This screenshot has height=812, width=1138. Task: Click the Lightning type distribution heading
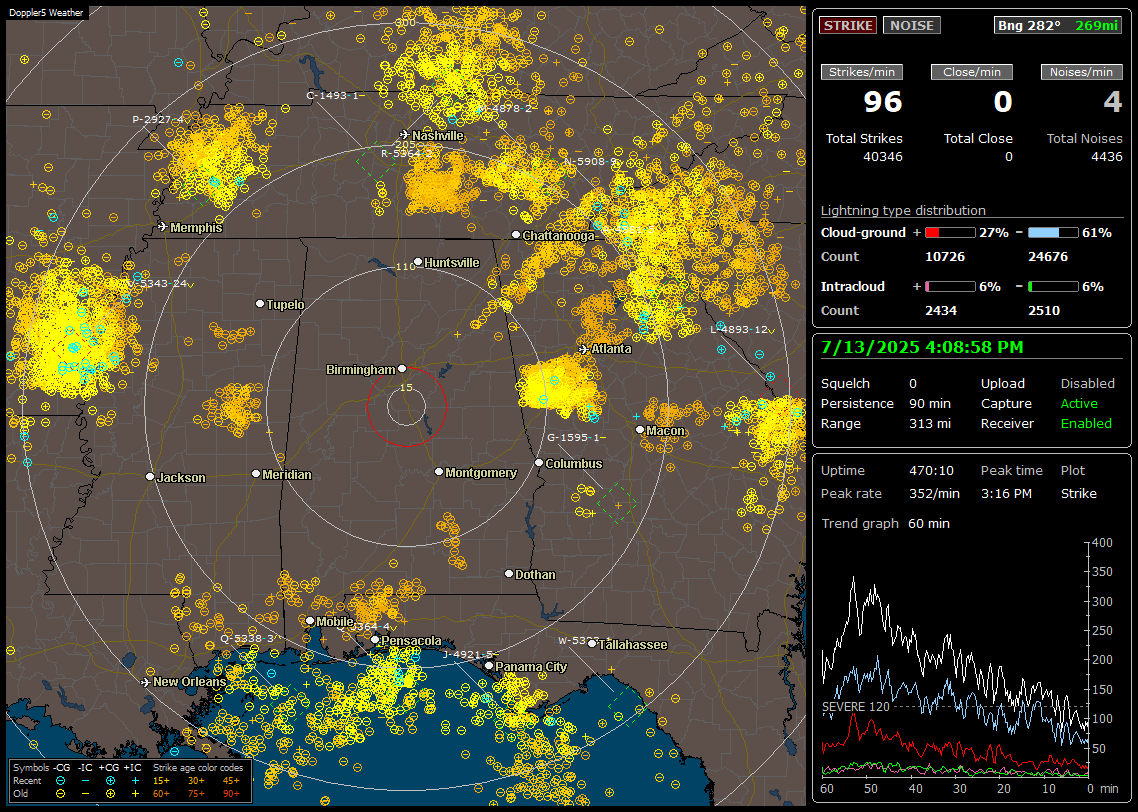(903, 210)
